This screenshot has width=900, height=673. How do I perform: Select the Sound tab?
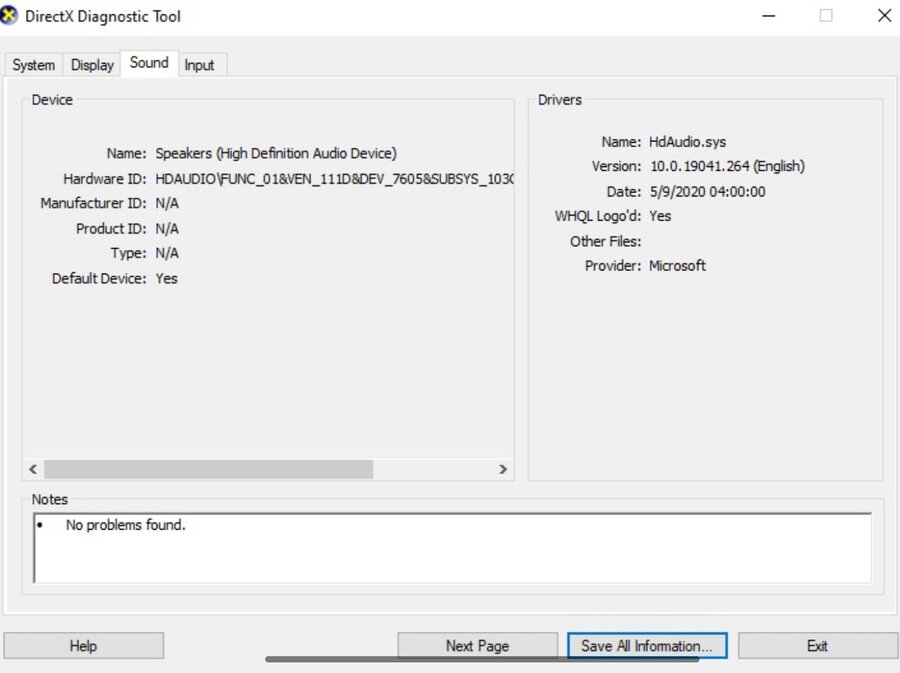point(149,63)
